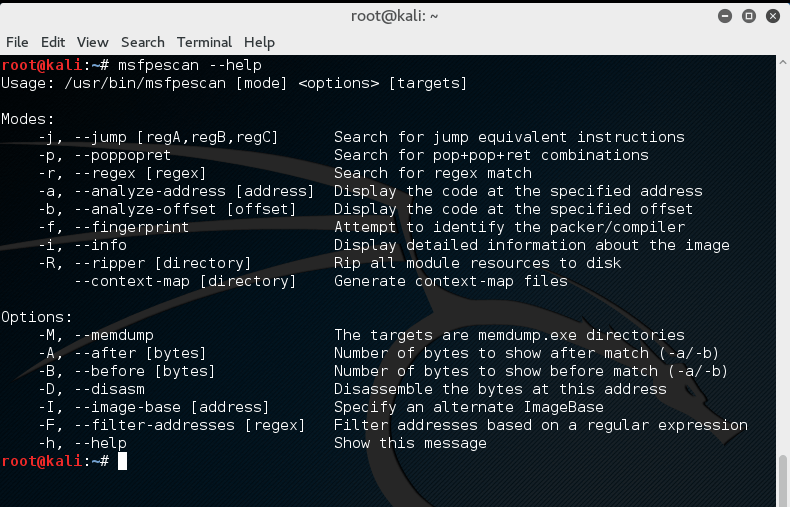
Task: Click the Usage line in terminal output
Action: pos(234,83)
